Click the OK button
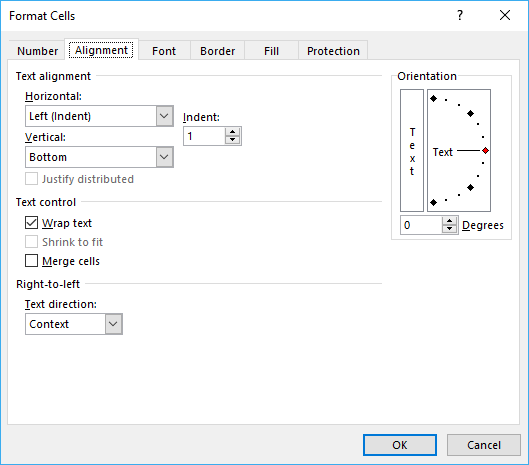 click(400, 445)
